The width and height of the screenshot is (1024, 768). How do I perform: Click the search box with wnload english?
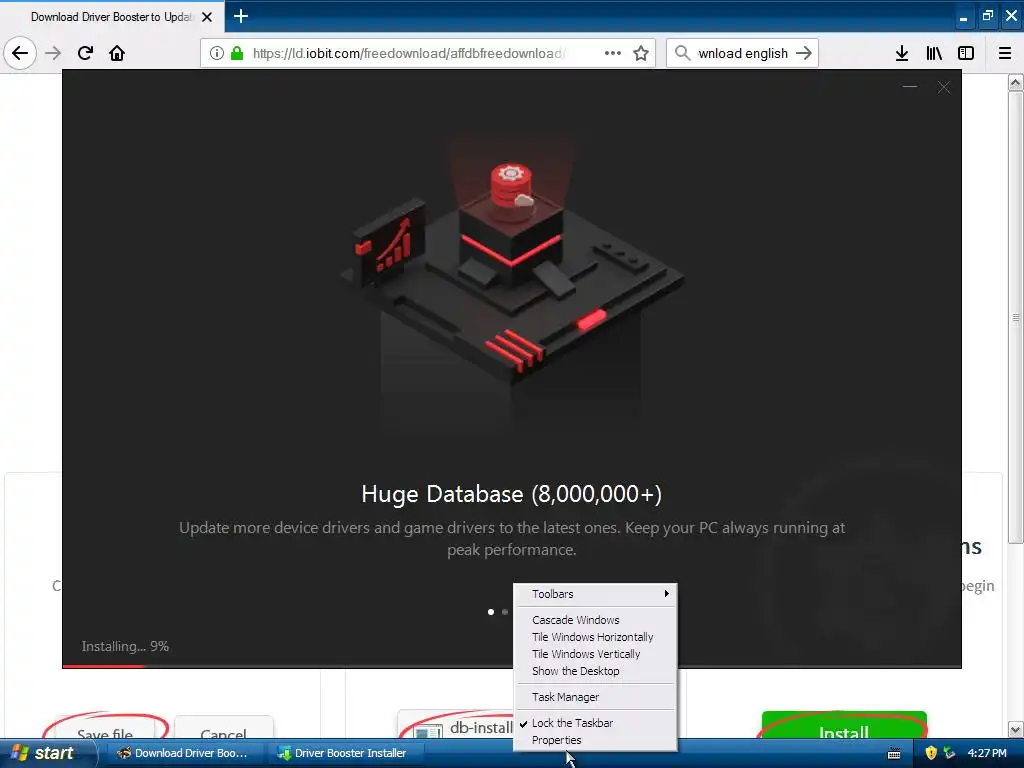click(743, 53)
